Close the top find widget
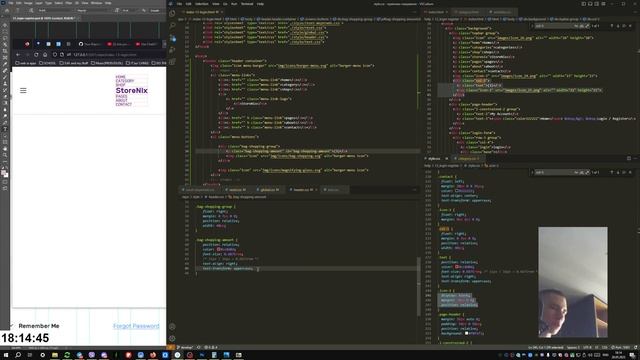640x360 pixels. tap(631, 26)
